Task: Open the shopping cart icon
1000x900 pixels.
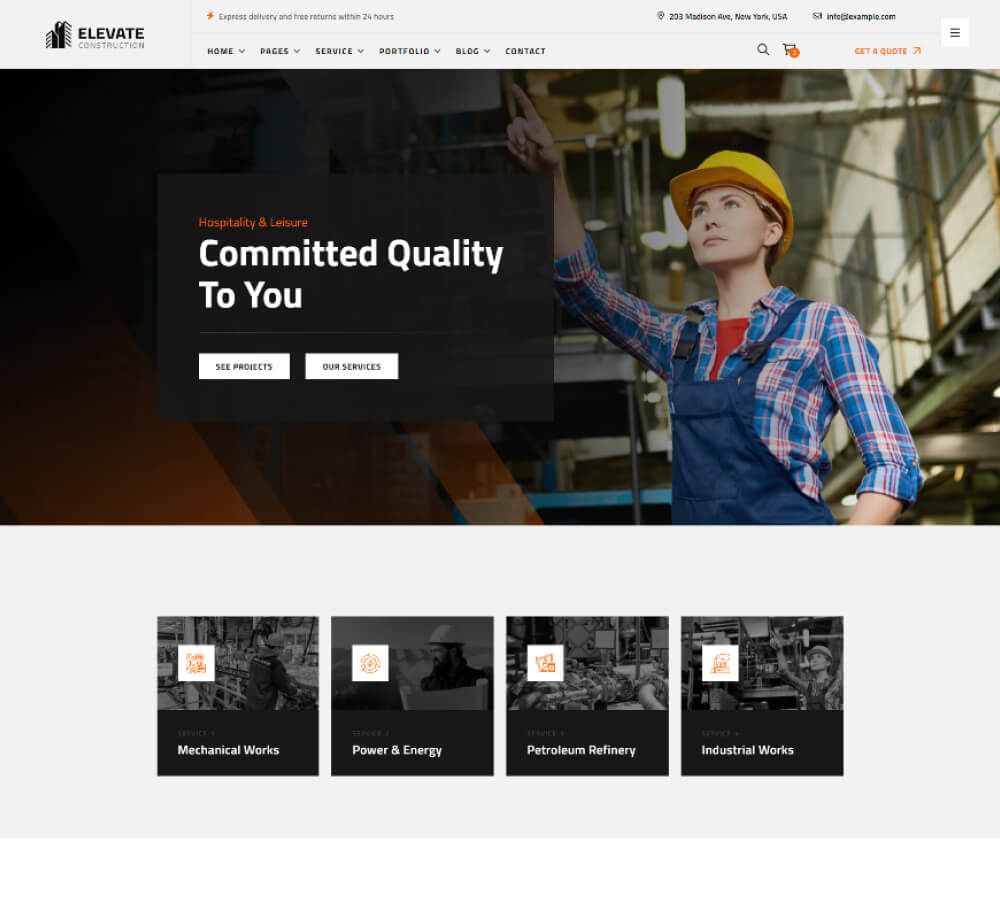Action: (x=789, y=49)
